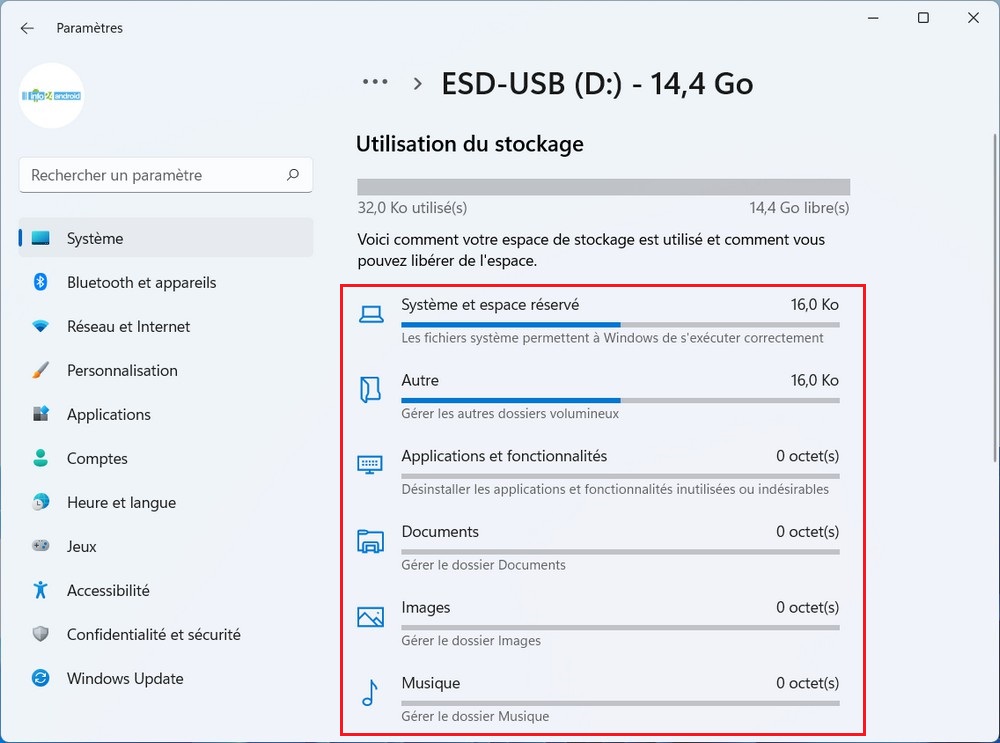Click the Système monitor icon in sidebar
This screenshot has width=1000, height=743.
point(40,238)
